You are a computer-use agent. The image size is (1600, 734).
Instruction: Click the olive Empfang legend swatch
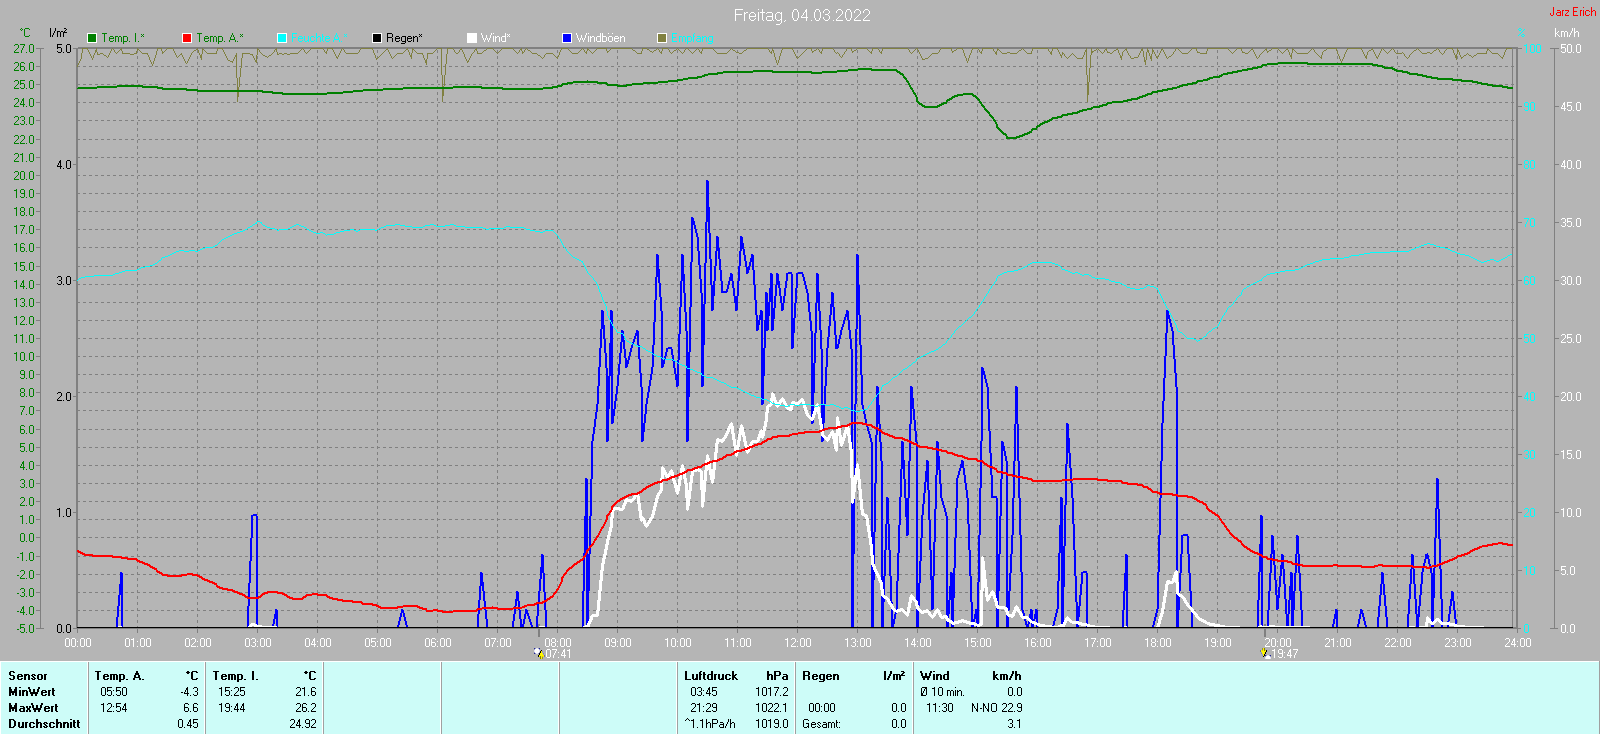662,38
